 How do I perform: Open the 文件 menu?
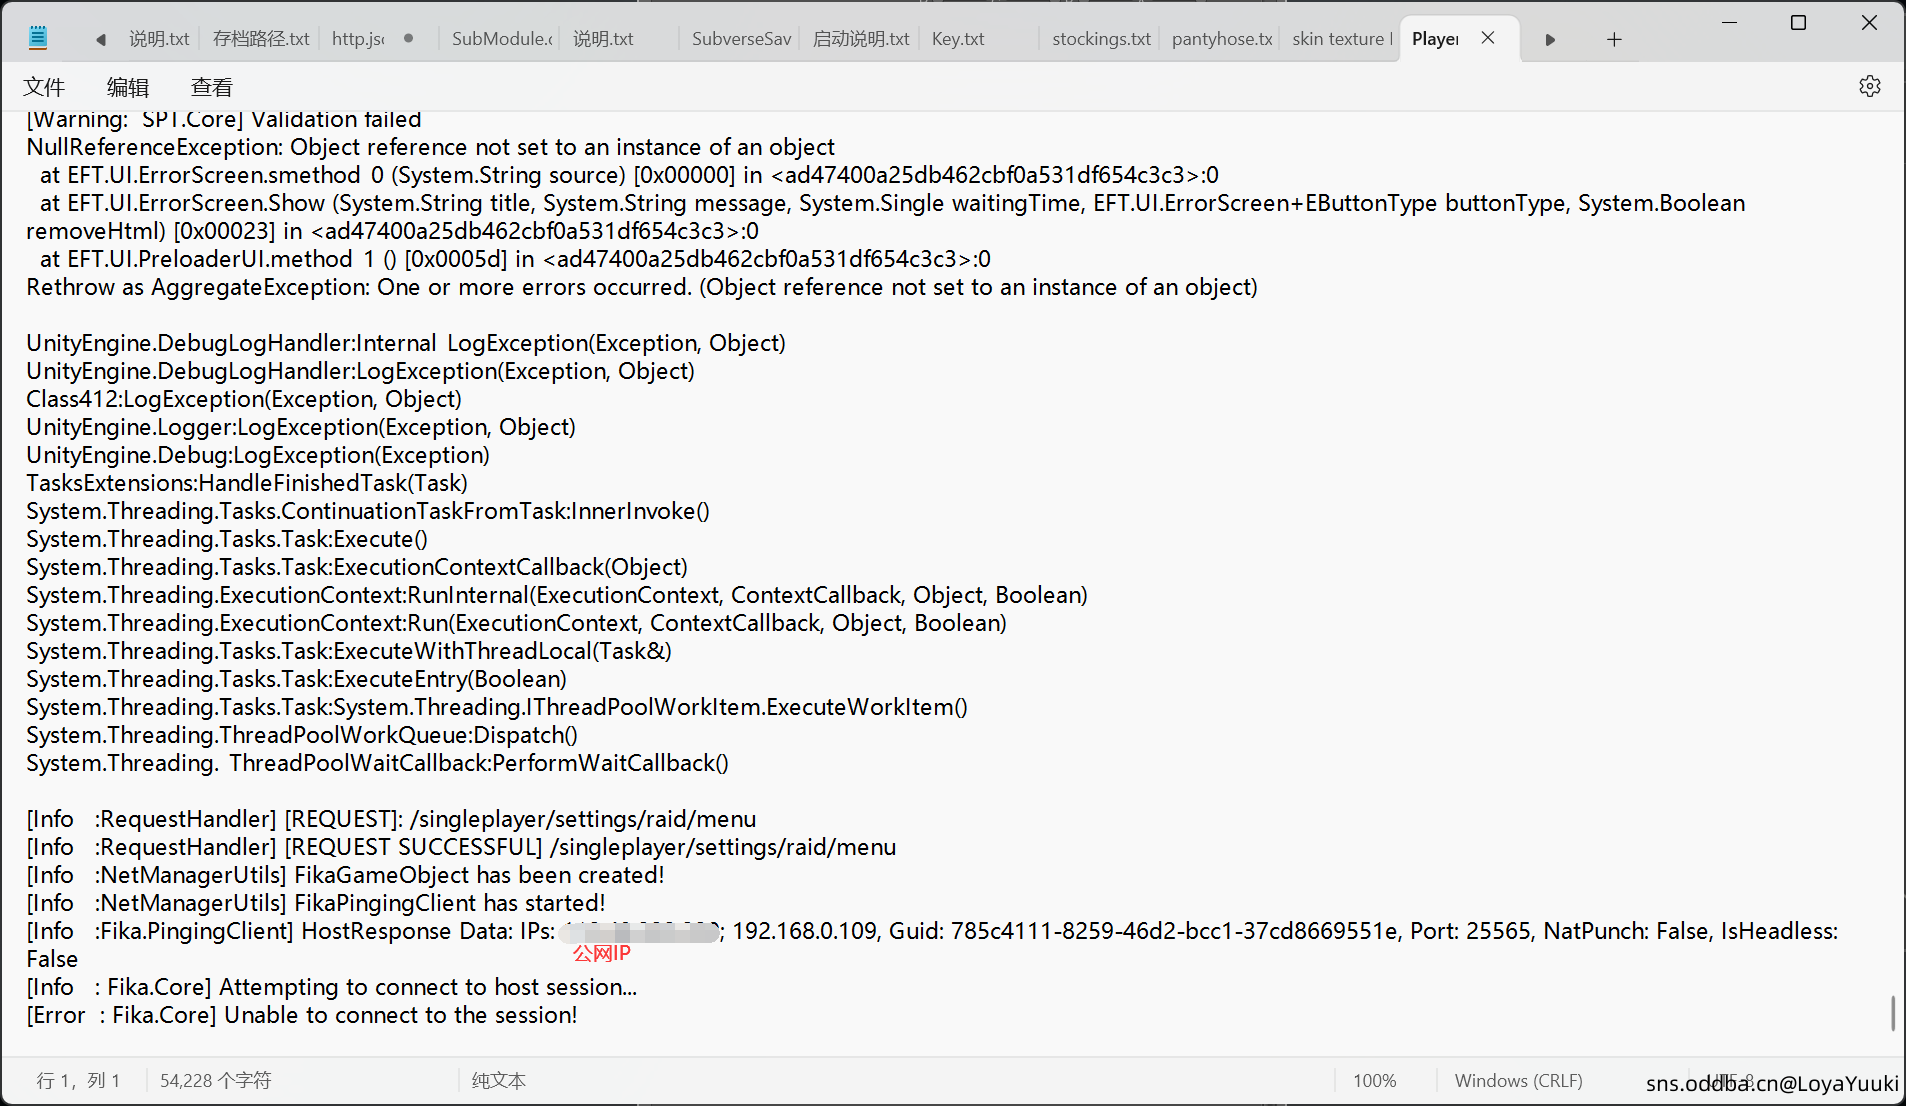pyautogui.click(x=44, y=87)
